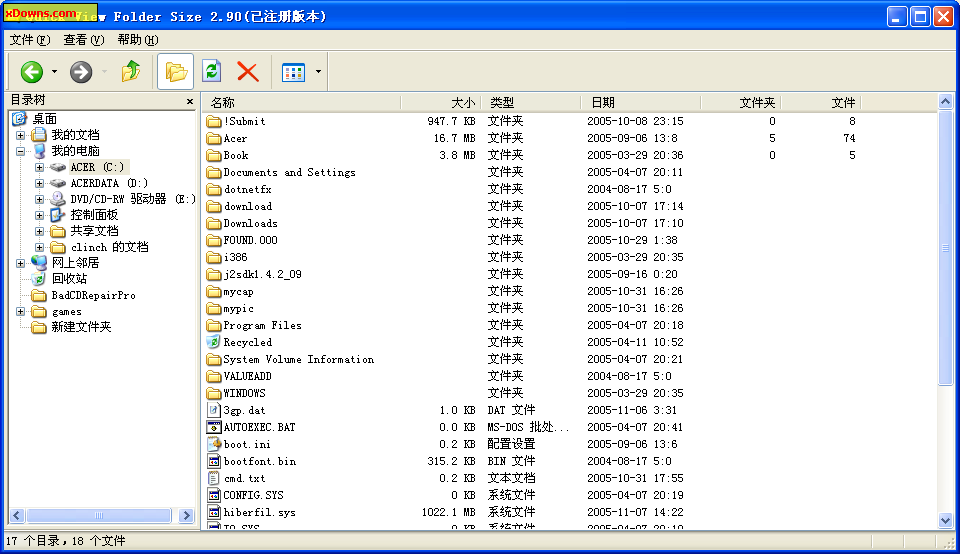Sort by 文件夹 count column header
Image resolution: width=960 pixels, height=554 pixels.
[741, 103]
